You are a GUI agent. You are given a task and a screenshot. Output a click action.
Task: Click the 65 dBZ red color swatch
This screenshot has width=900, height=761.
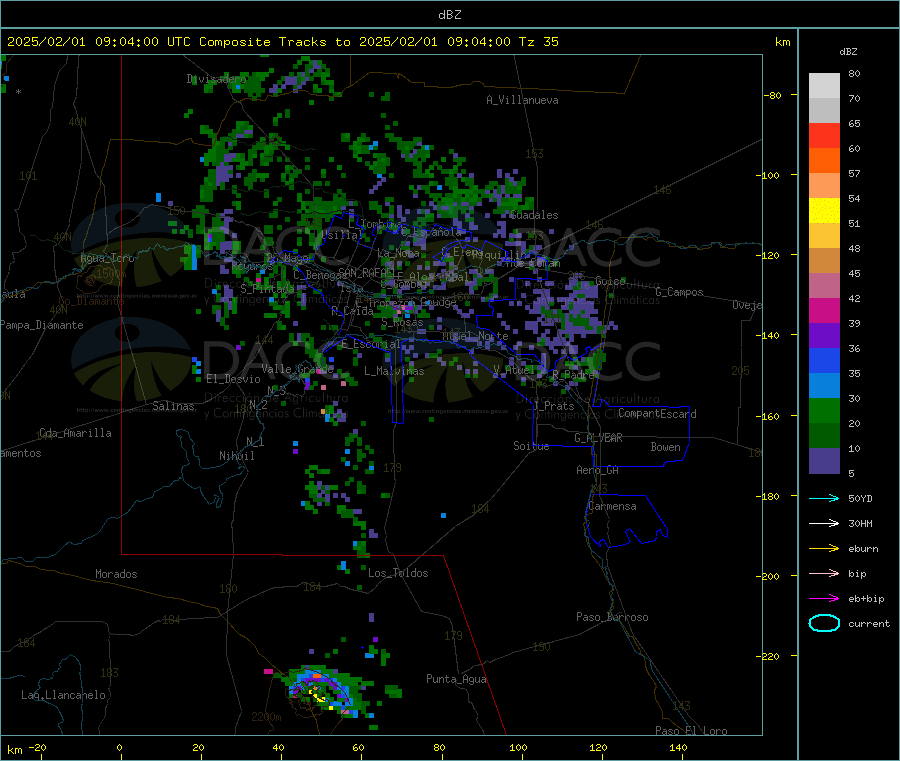tap(824, 135)
